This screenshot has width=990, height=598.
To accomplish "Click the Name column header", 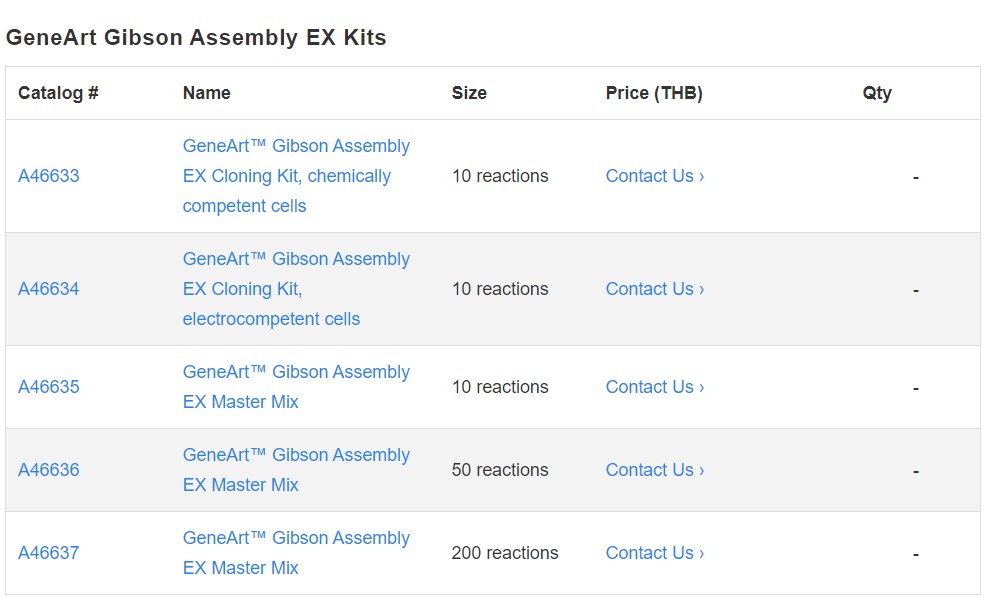I will tap(207, 93).
